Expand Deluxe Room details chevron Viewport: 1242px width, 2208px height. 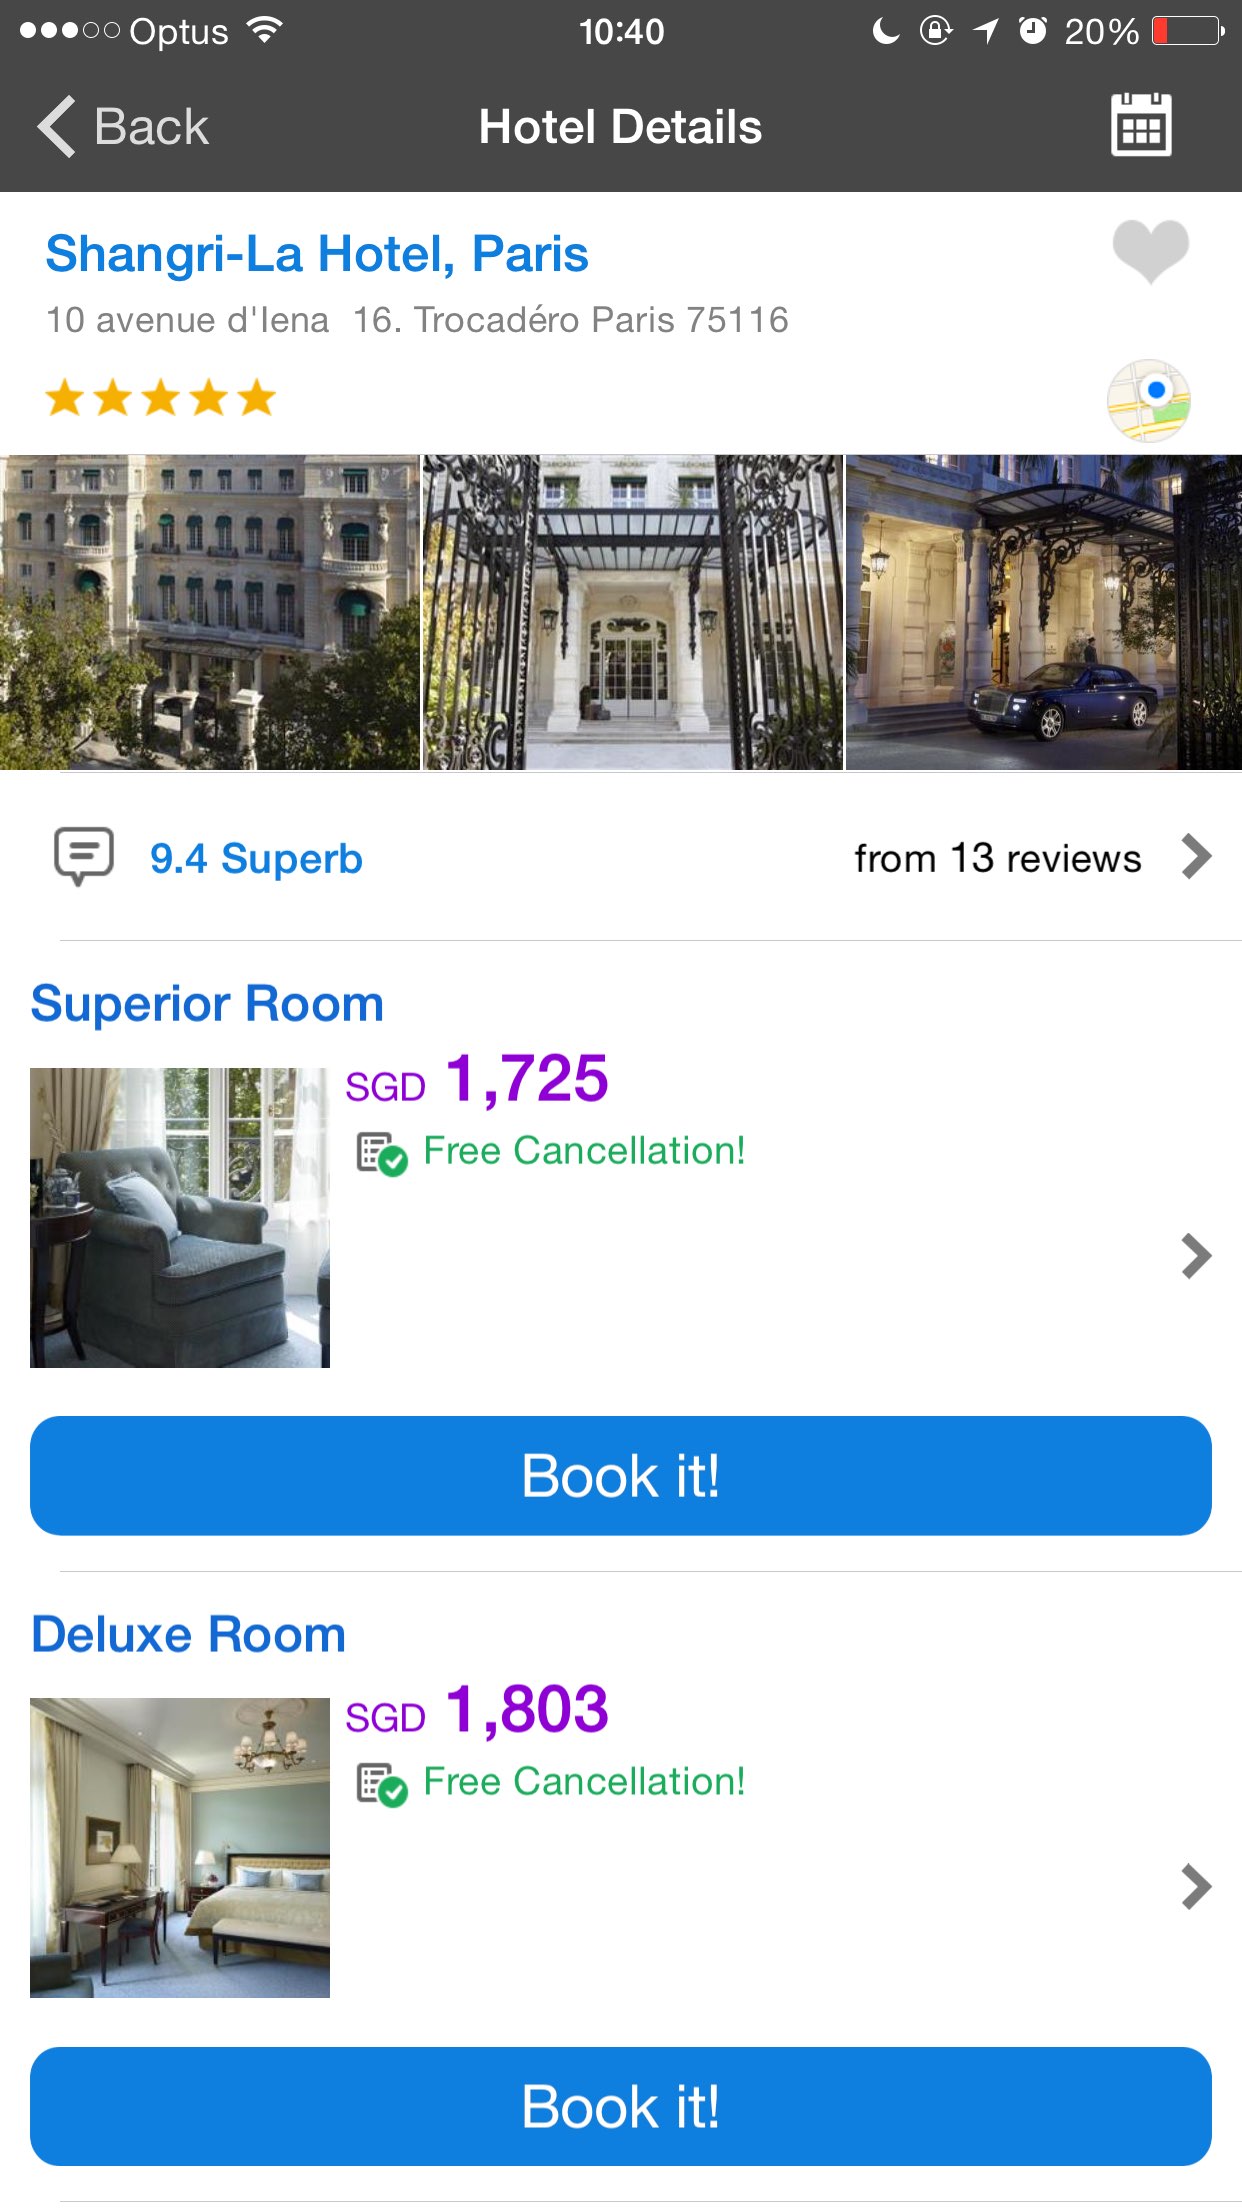pyautogui.click(x=1196, y=1887)
